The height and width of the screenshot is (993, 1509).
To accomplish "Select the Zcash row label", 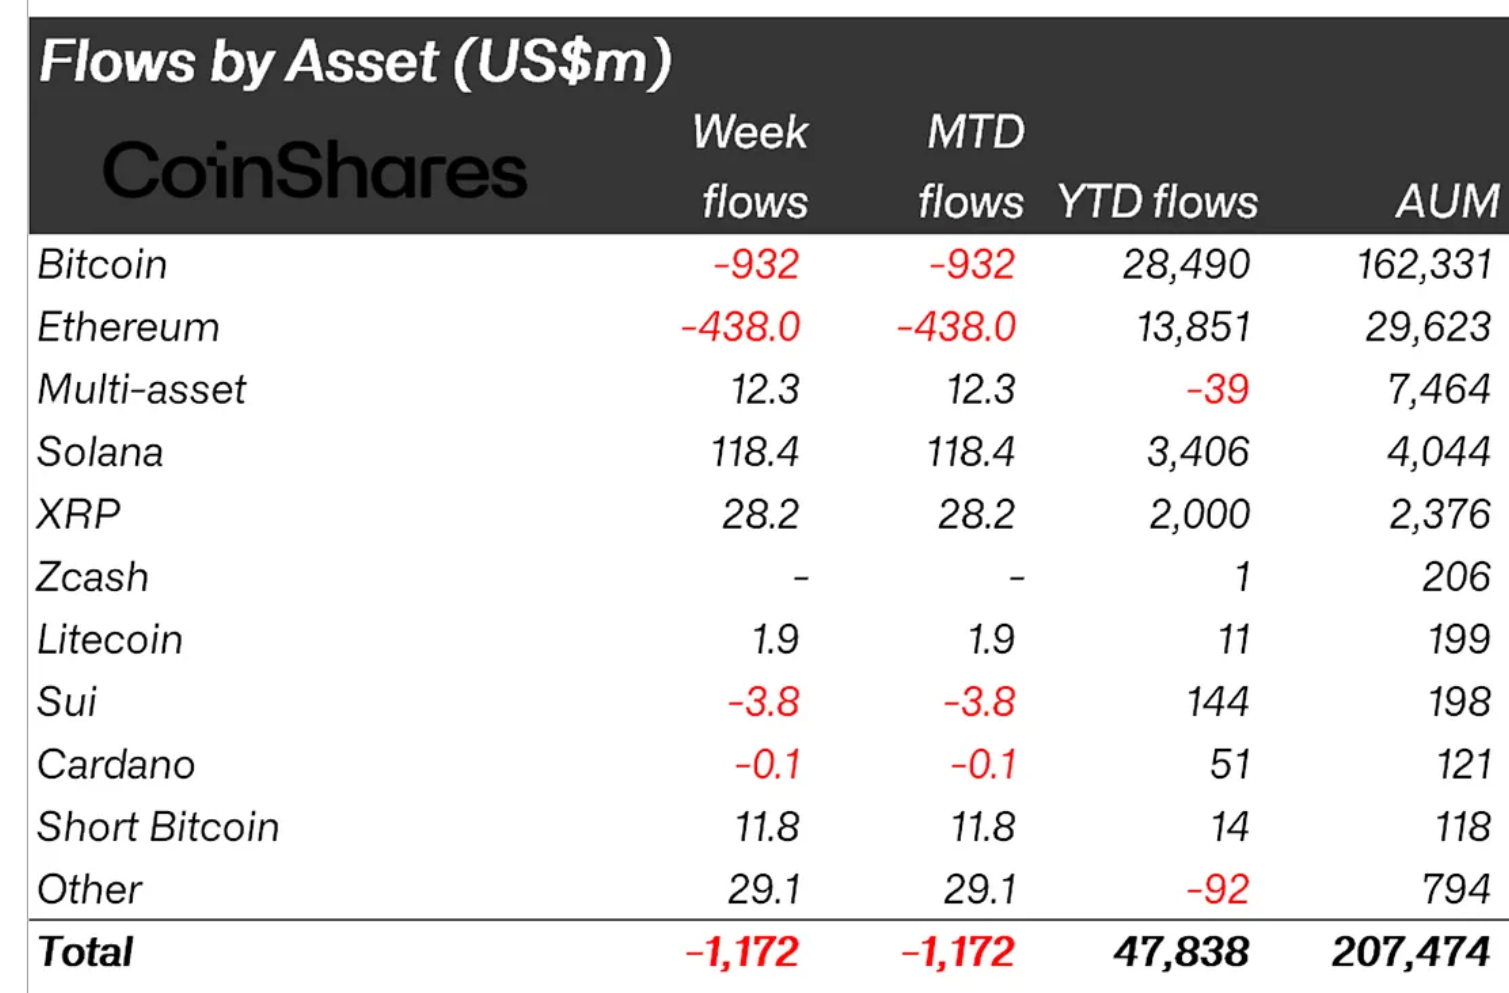I will coord(93,578).
